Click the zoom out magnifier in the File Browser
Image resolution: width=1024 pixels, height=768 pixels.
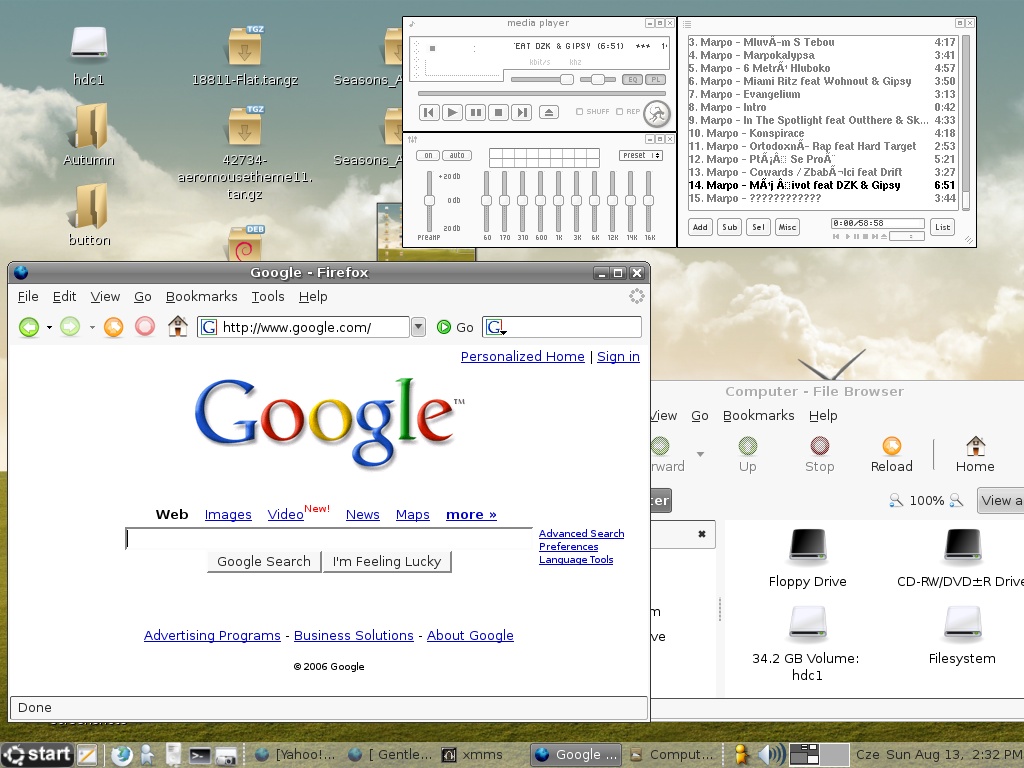896,500
